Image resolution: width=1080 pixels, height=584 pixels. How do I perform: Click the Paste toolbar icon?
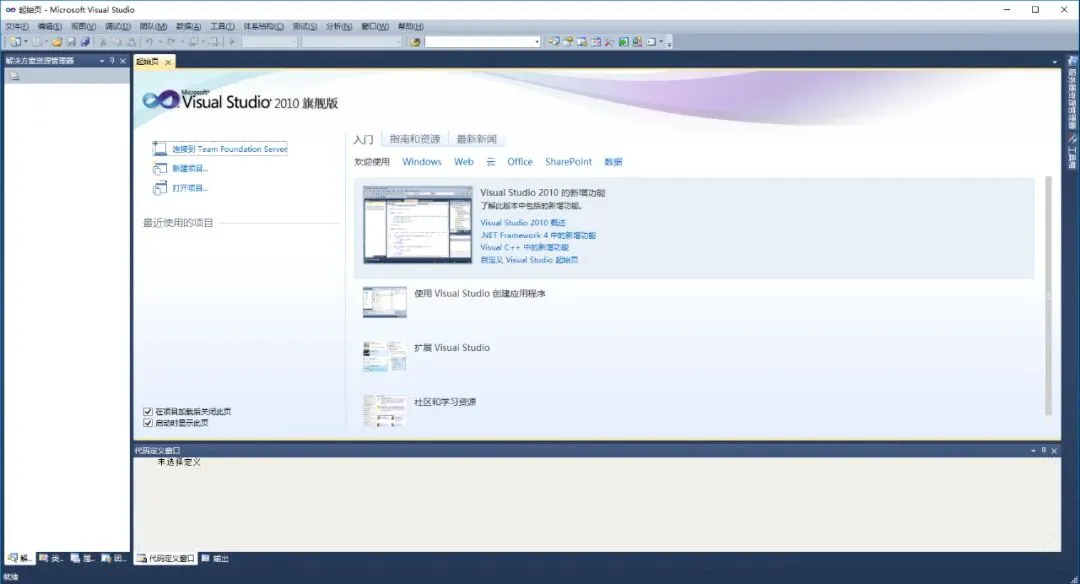pyautogui.click(x=131, y=41)
